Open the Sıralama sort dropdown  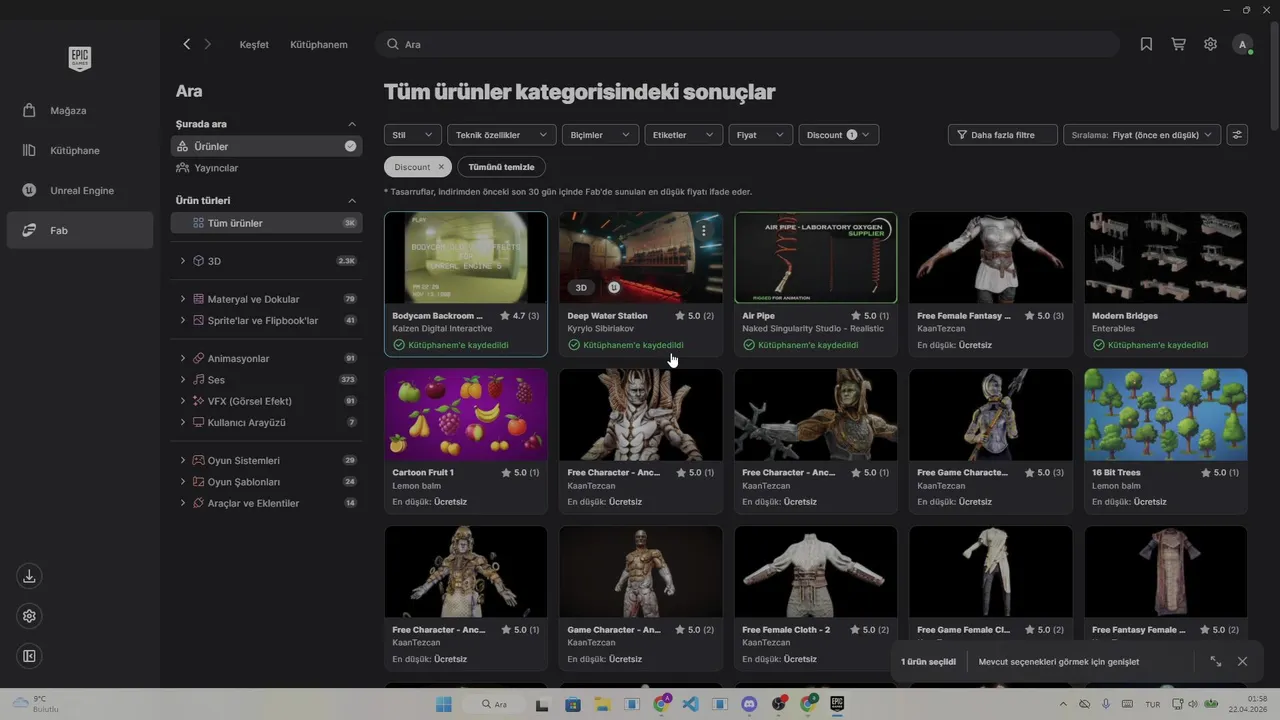[1142, 135]
